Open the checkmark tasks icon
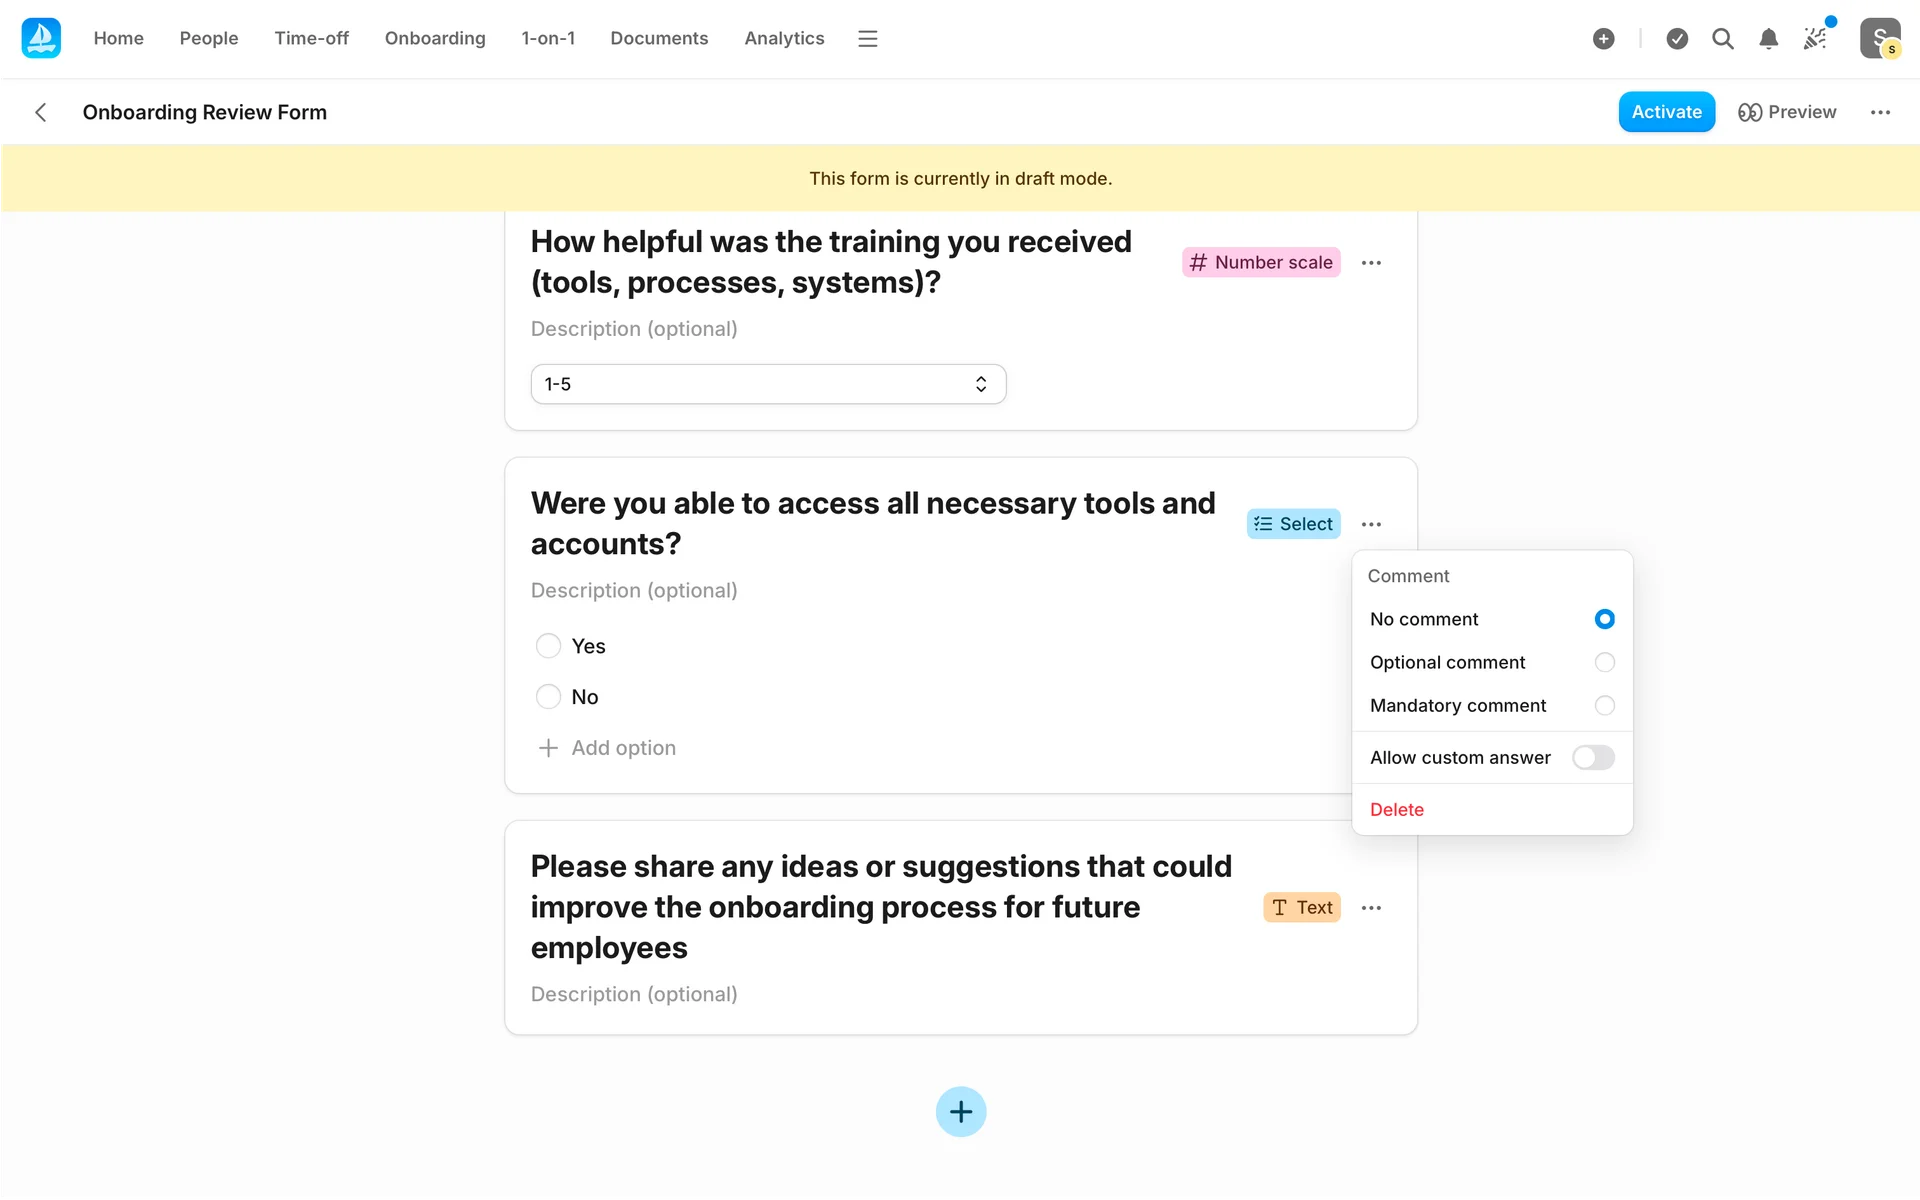 tap(1677, 38)
